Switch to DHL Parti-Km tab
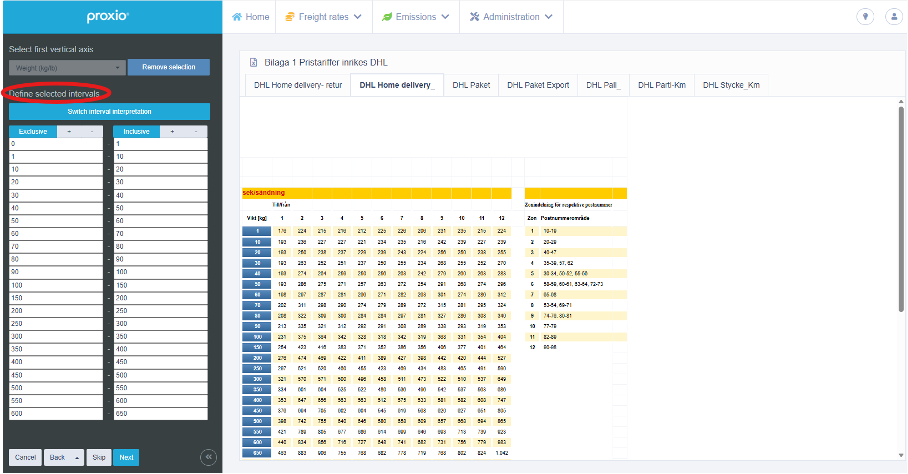 662,85
